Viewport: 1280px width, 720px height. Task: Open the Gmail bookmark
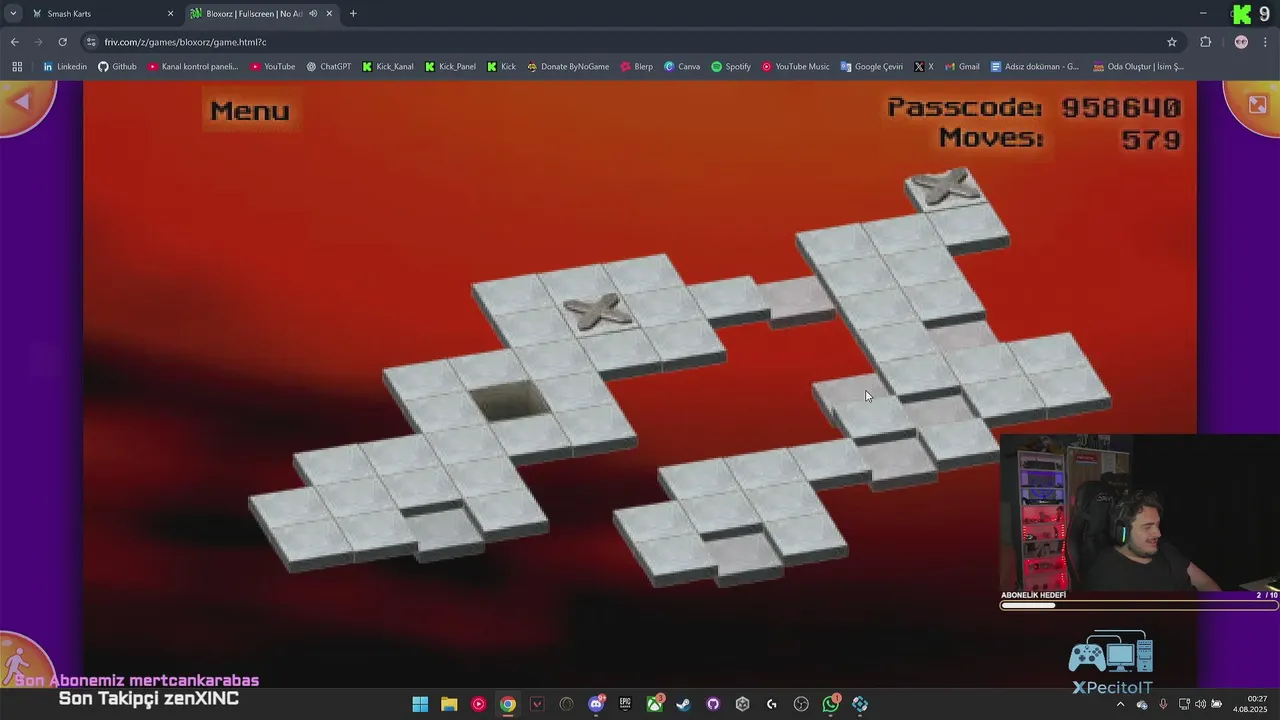(962, 67)
